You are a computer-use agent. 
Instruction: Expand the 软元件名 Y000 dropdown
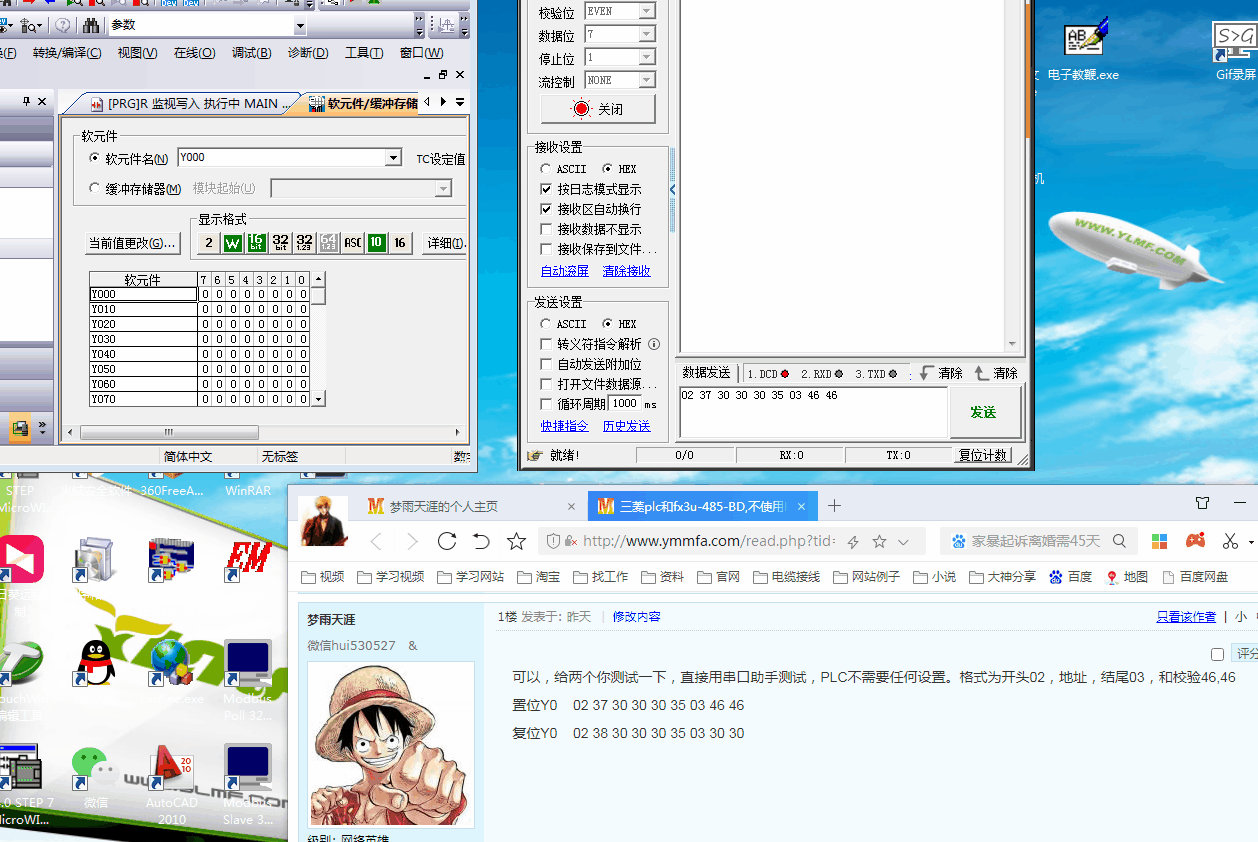393,158
